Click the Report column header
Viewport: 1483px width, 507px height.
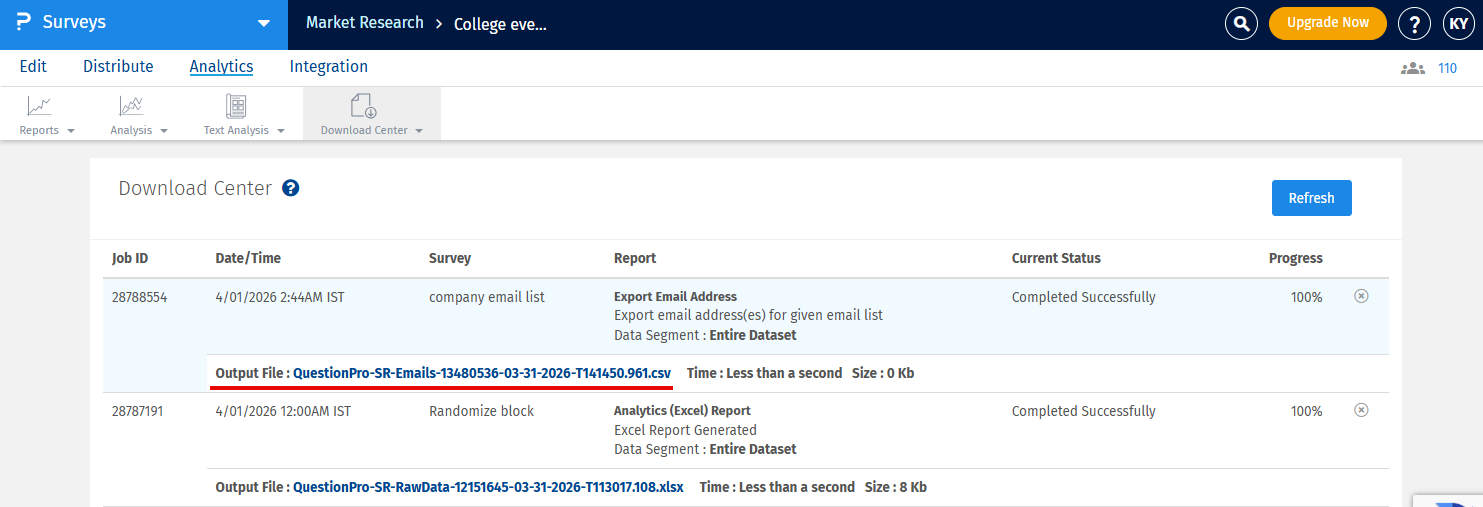pos(635,258)
